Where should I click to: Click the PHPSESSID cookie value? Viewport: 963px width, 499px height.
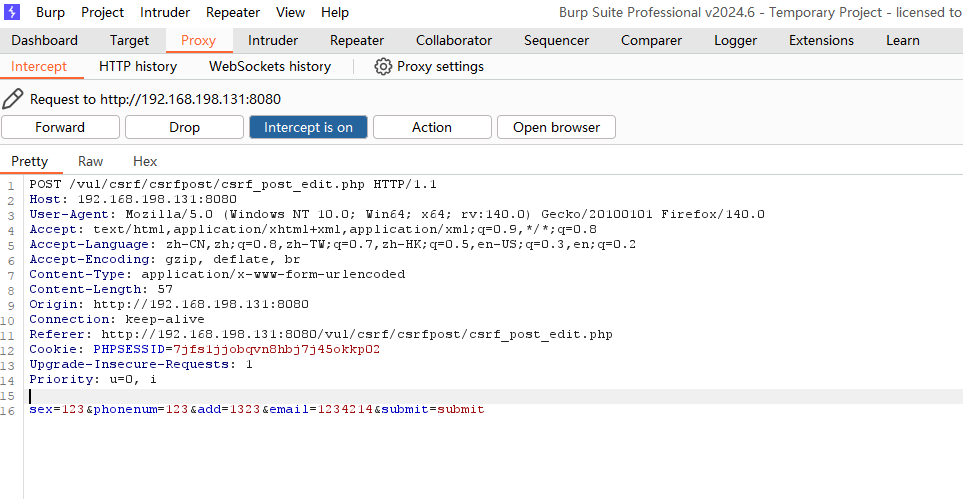click(x=276, y=349)
